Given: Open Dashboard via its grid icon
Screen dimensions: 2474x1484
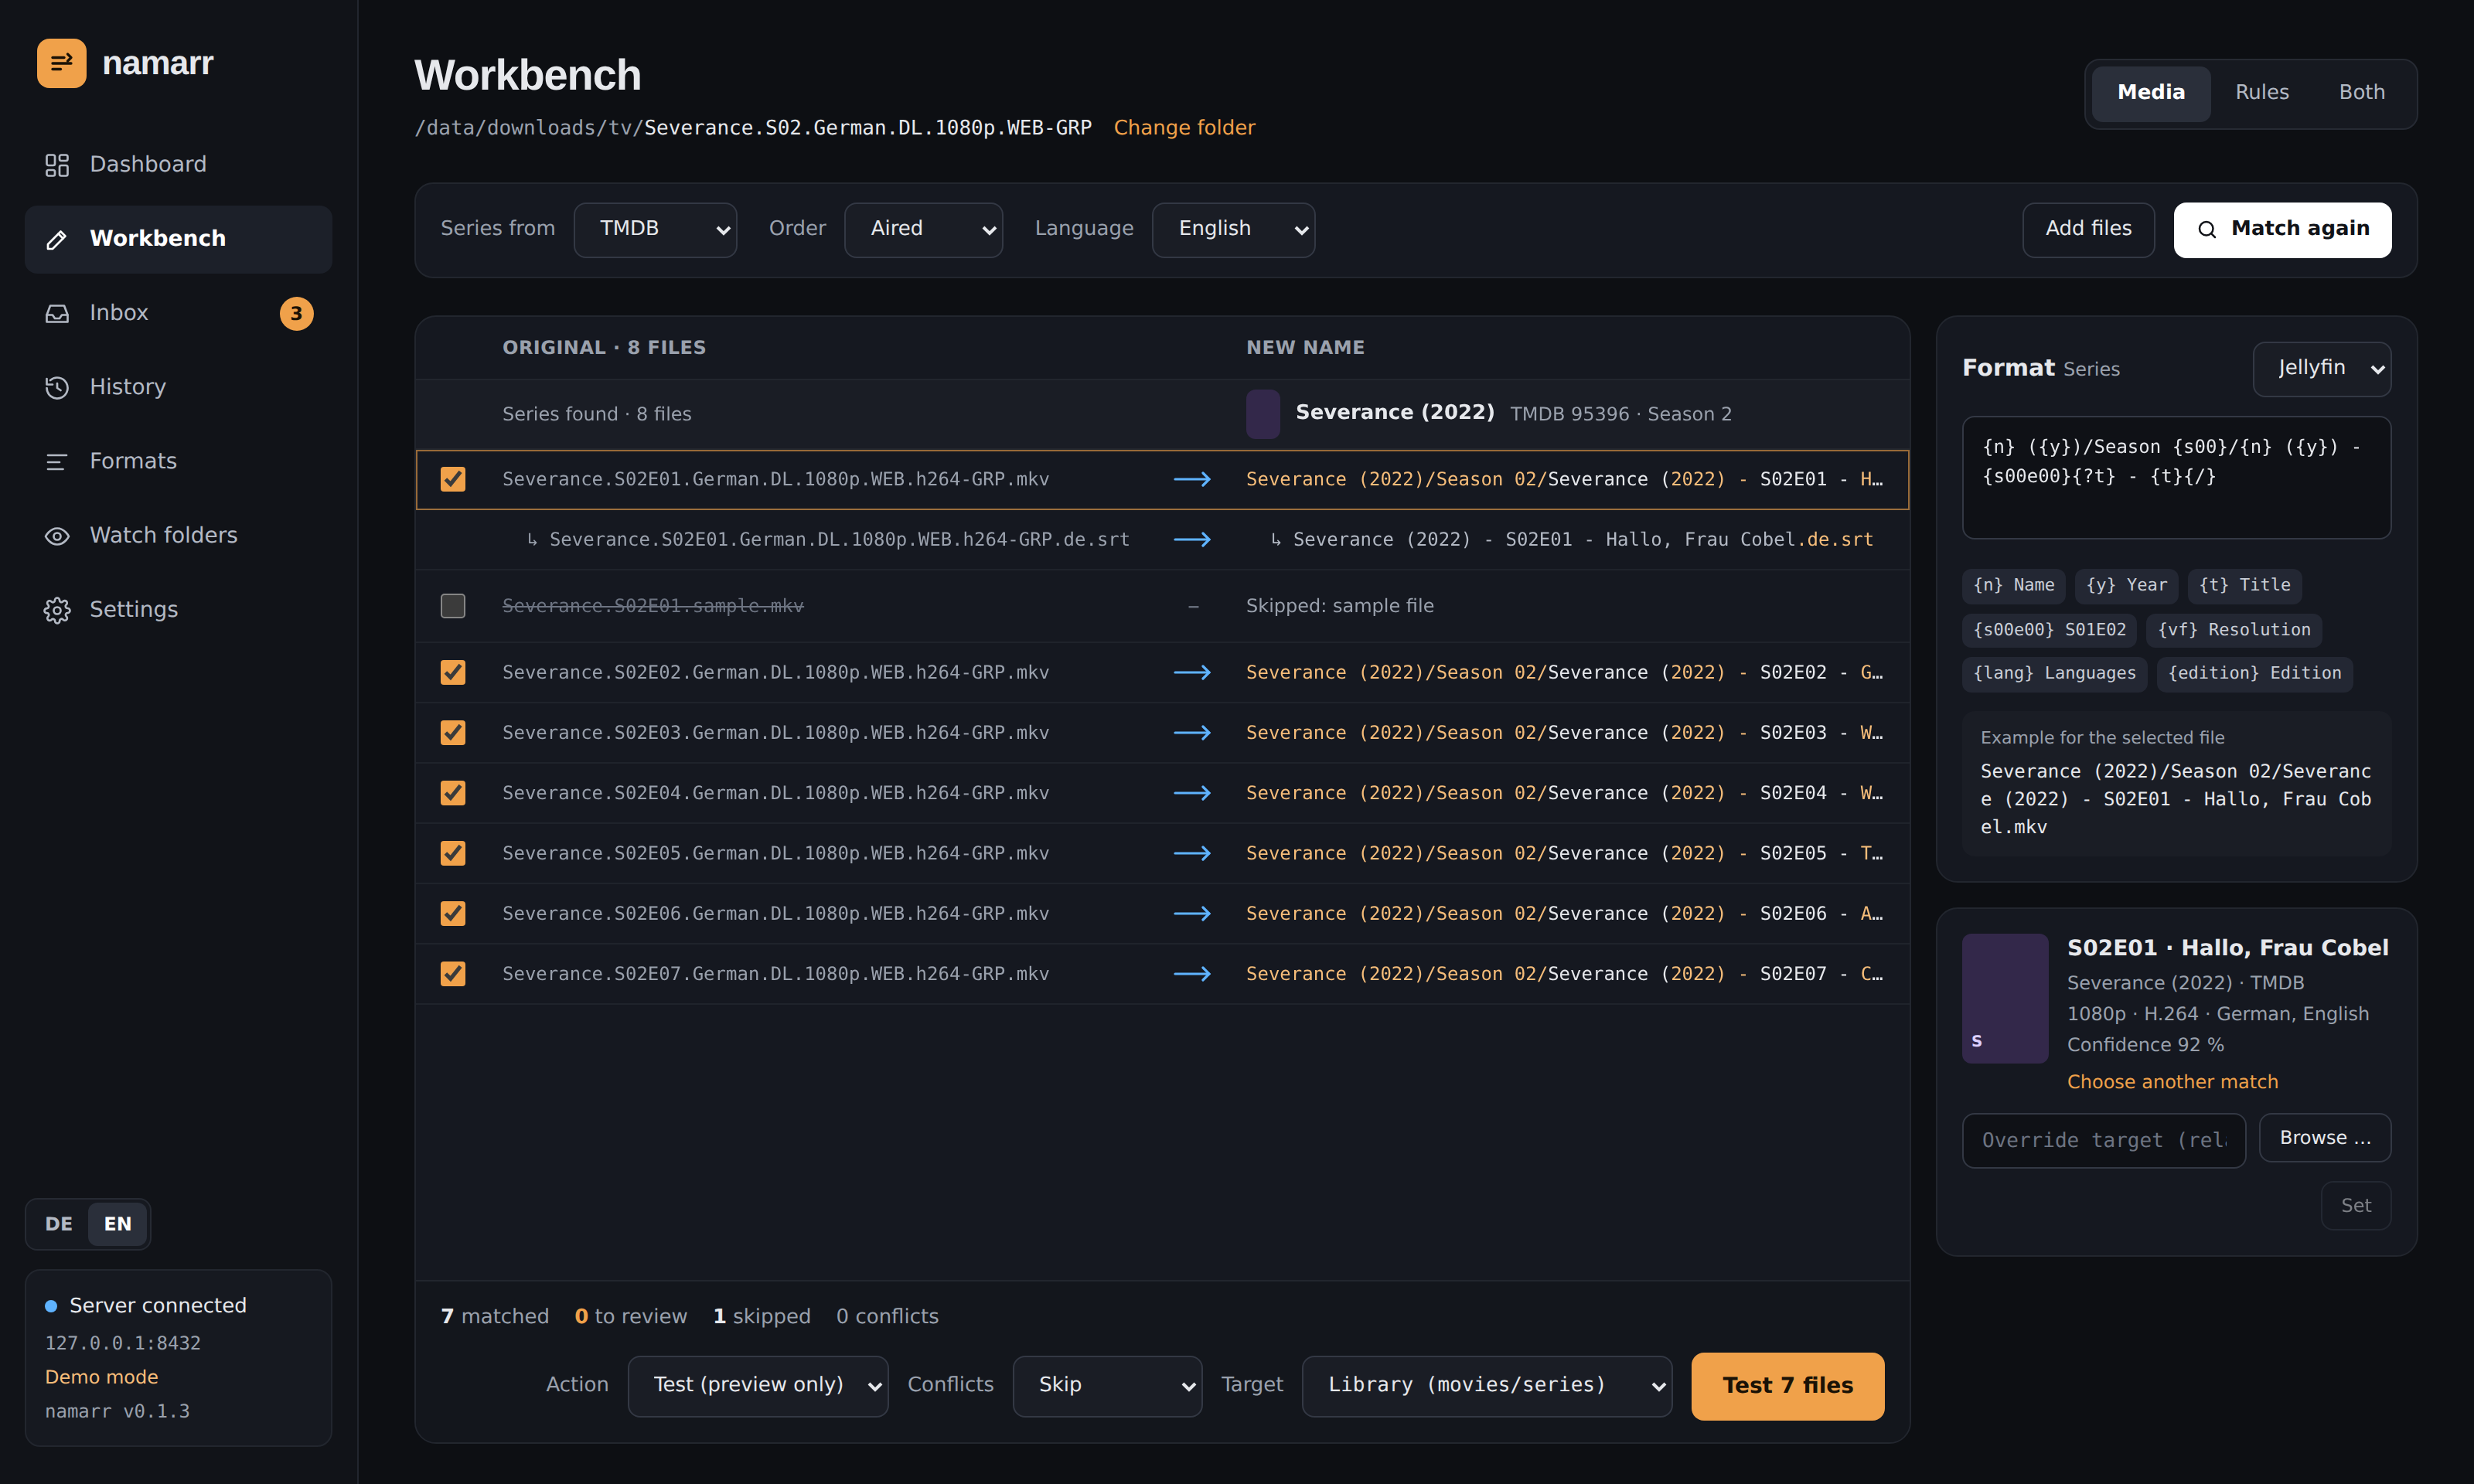Looking at the screenshot, I should coord(57,165).
